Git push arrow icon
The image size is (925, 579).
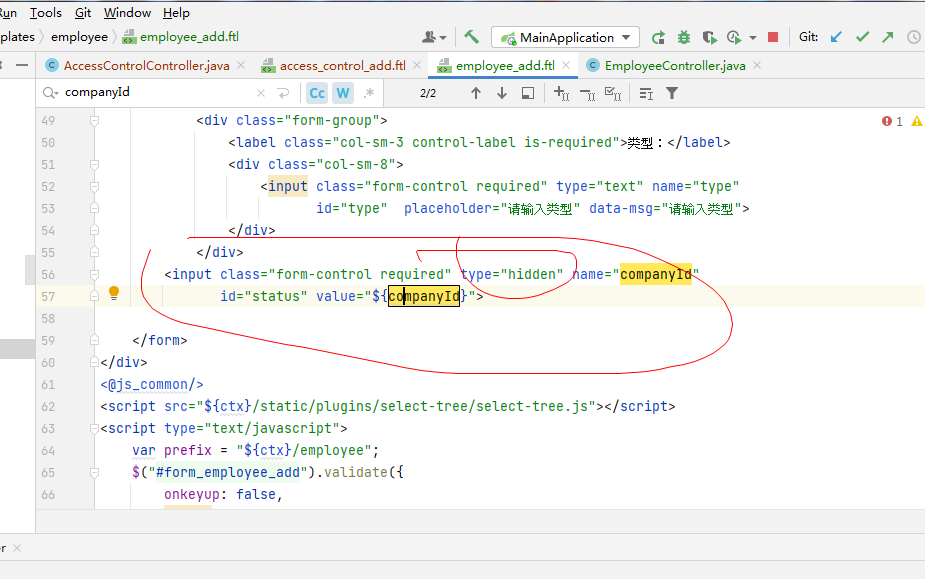click(x=888, y=37)
